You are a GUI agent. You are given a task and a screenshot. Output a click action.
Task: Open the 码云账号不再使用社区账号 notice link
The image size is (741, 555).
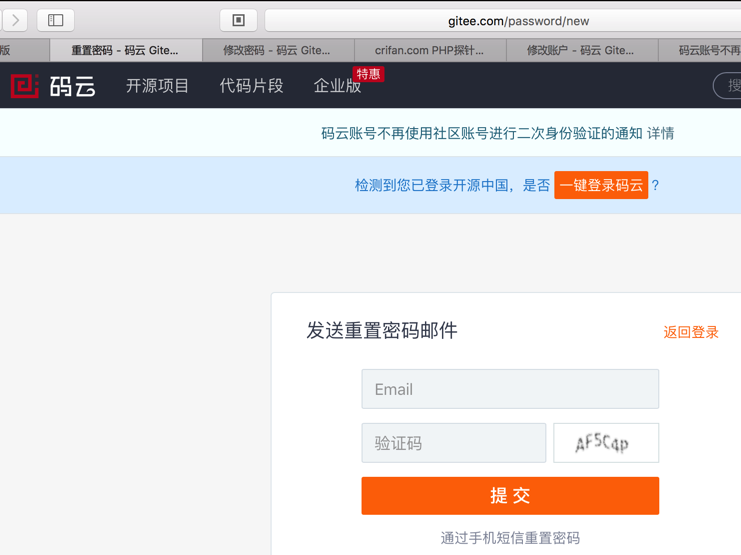tap(482, 133)
